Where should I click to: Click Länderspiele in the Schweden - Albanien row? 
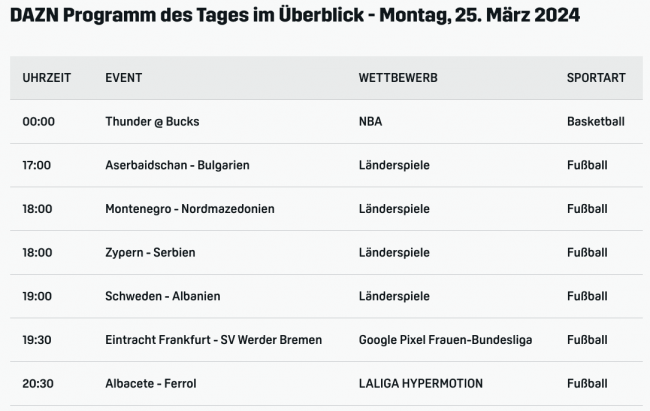(x=394, y=296)
